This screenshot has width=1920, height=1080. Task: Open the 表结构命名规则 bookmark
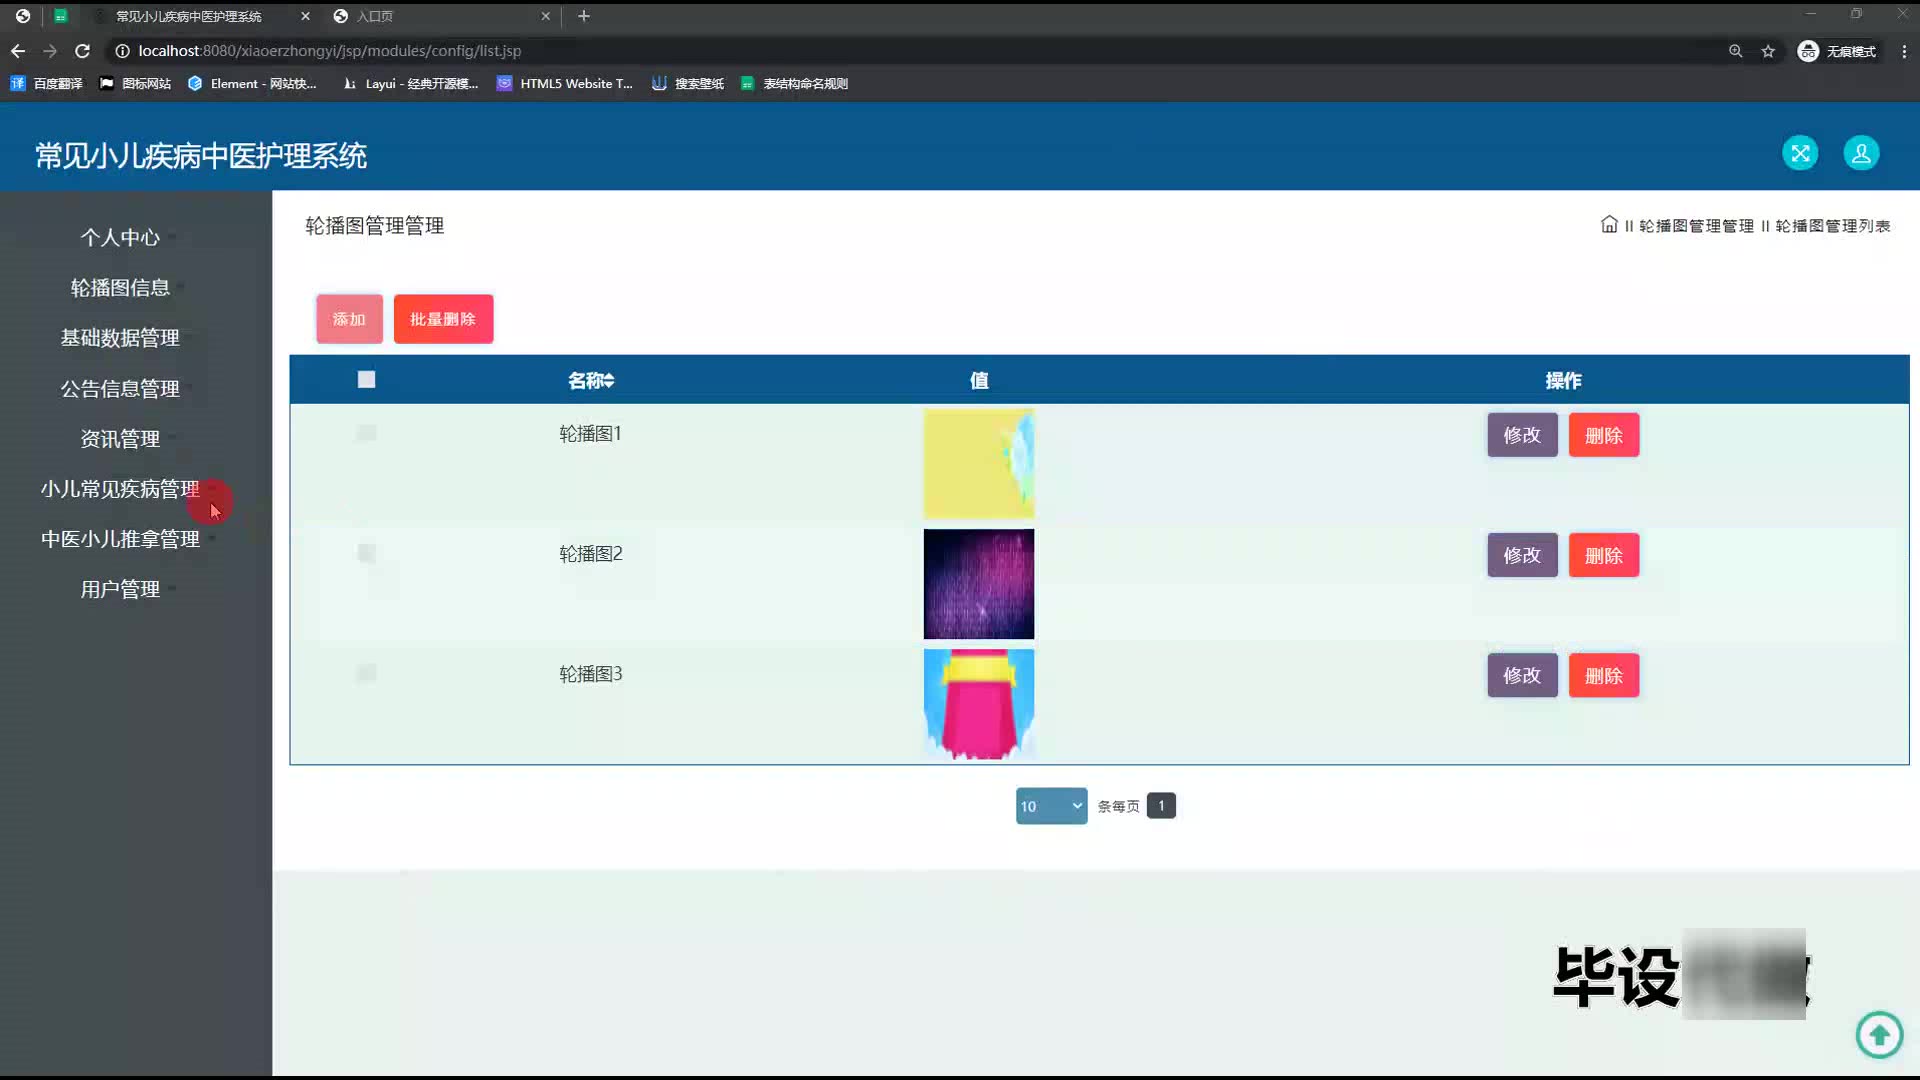tap(795, 84)
